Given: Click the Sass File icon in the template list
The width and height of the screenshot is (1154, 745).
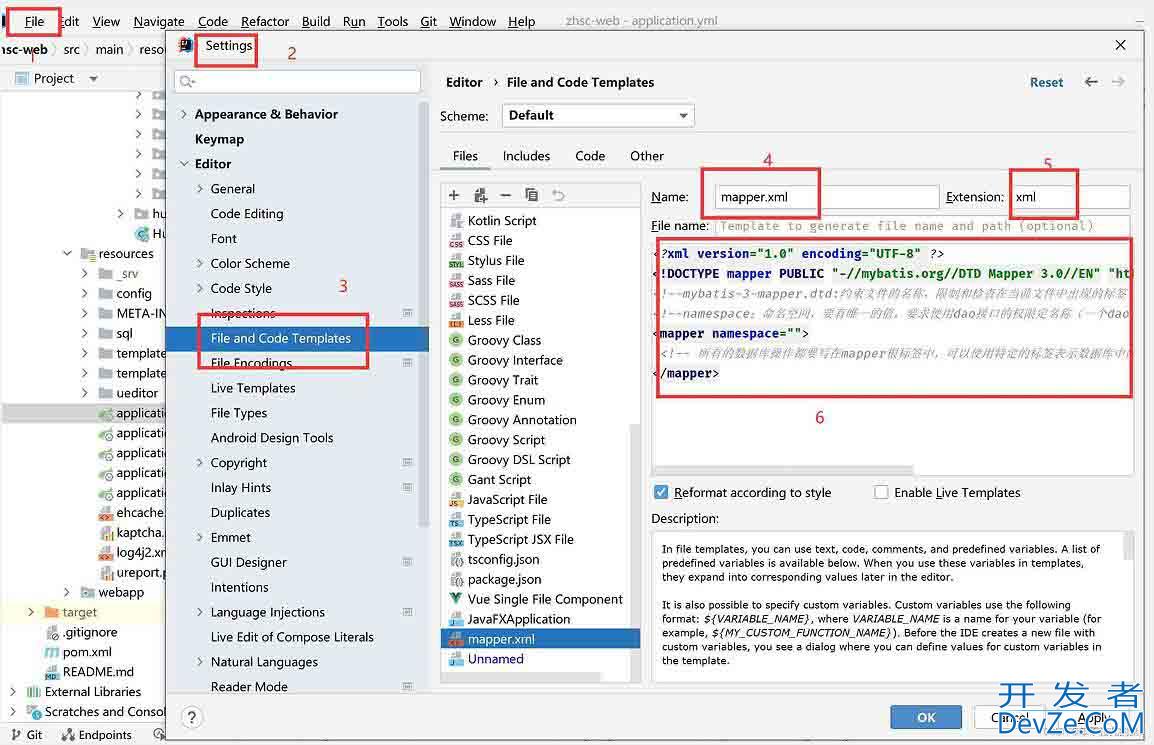Looking at the screenshot, I should point(456,280).
